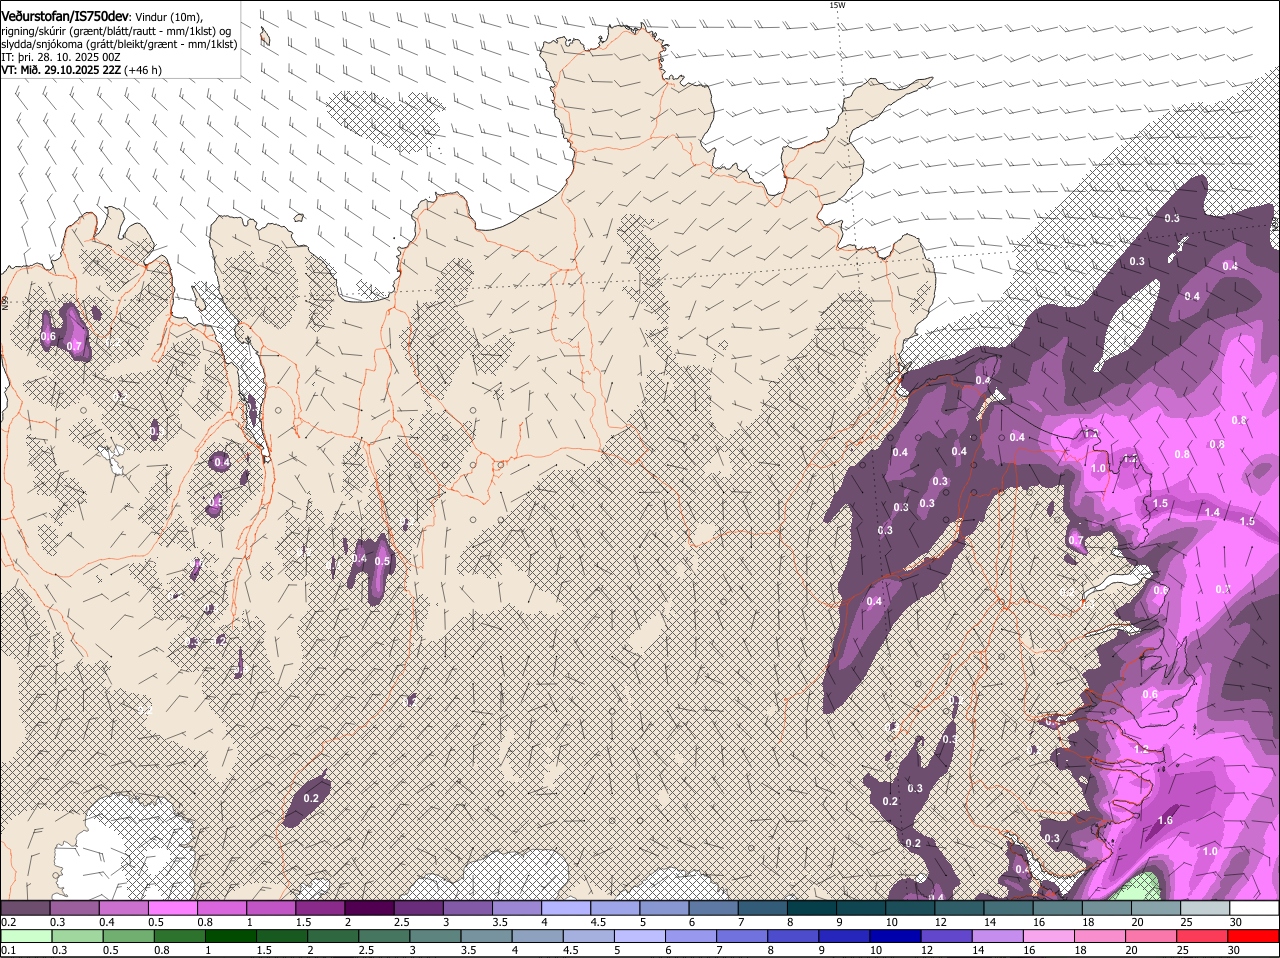Image resolution: width=1280 pixels, height=958 pixels.
Task: Pick the gray swatch labeled 20 in upper legend
Action: coord(1155,908)
